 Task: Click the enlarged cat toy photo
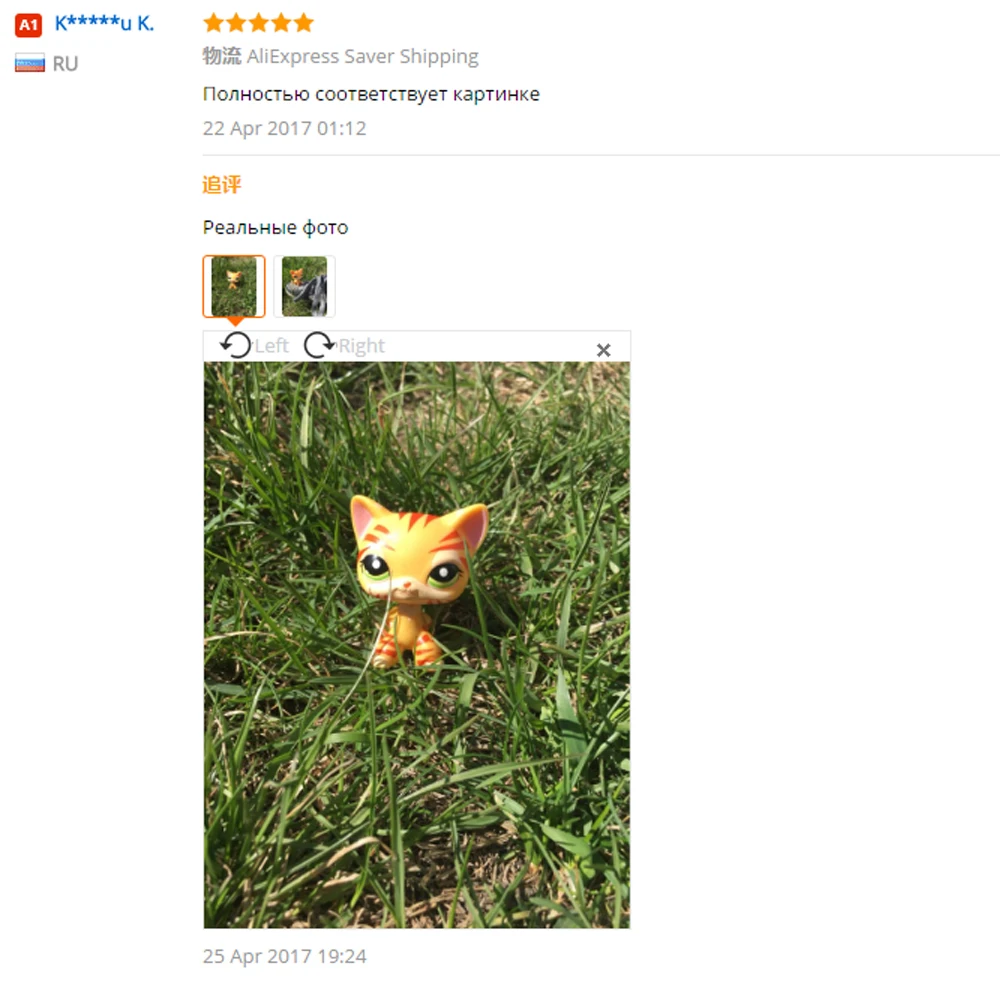[x=416, y=645]
